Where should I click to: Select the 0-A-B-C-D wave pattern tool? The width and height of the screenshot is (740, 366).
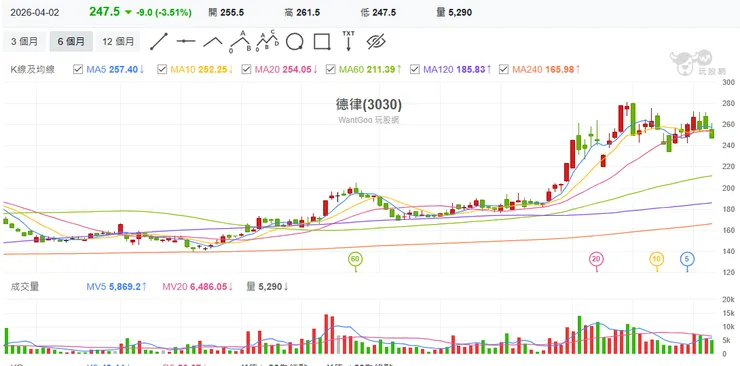268,41
